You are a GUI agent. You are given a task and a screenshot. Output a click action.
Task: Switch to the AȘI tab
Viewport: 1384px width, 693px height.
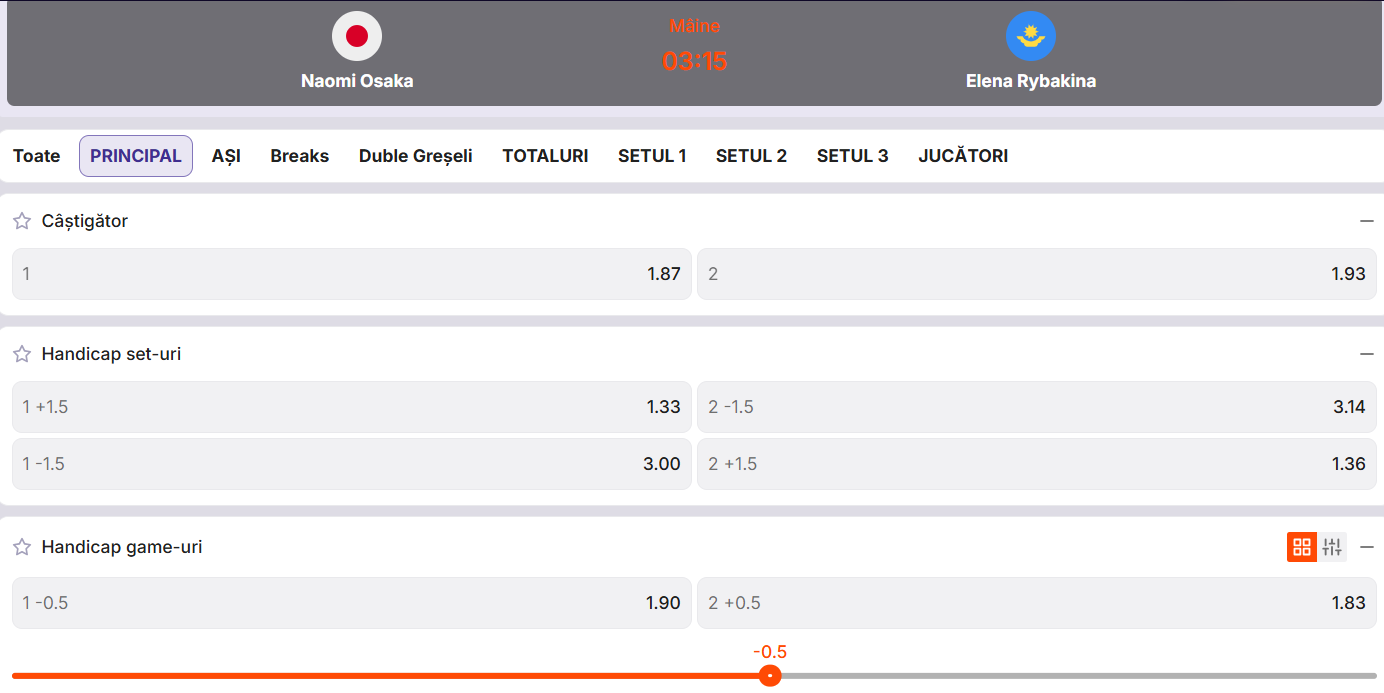pyautogui.click(x=226, y=156)
